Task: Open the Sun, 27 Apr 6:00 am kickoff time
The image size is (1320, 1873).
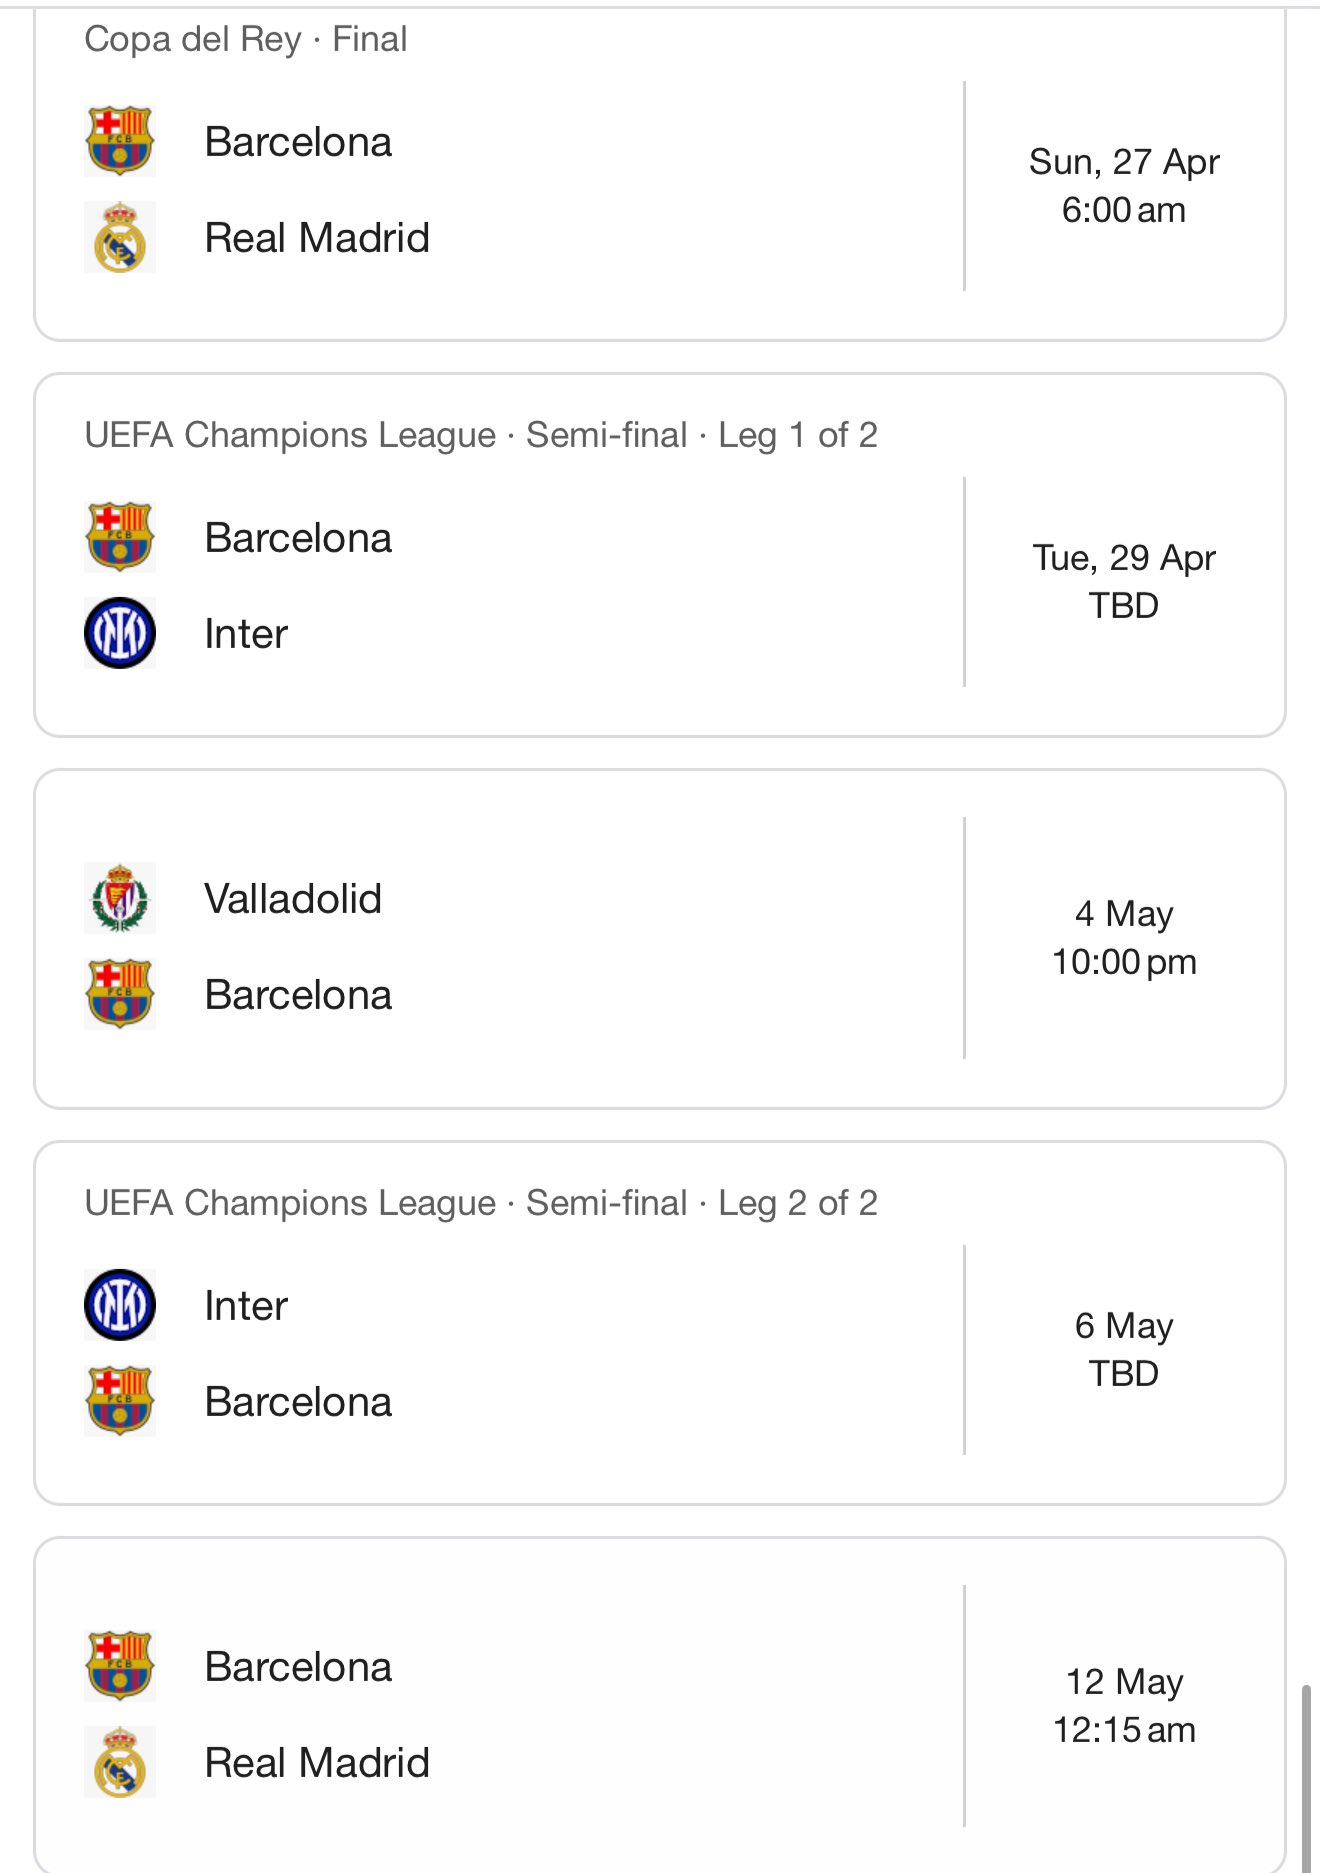Action: click(x=1124, y=186)
